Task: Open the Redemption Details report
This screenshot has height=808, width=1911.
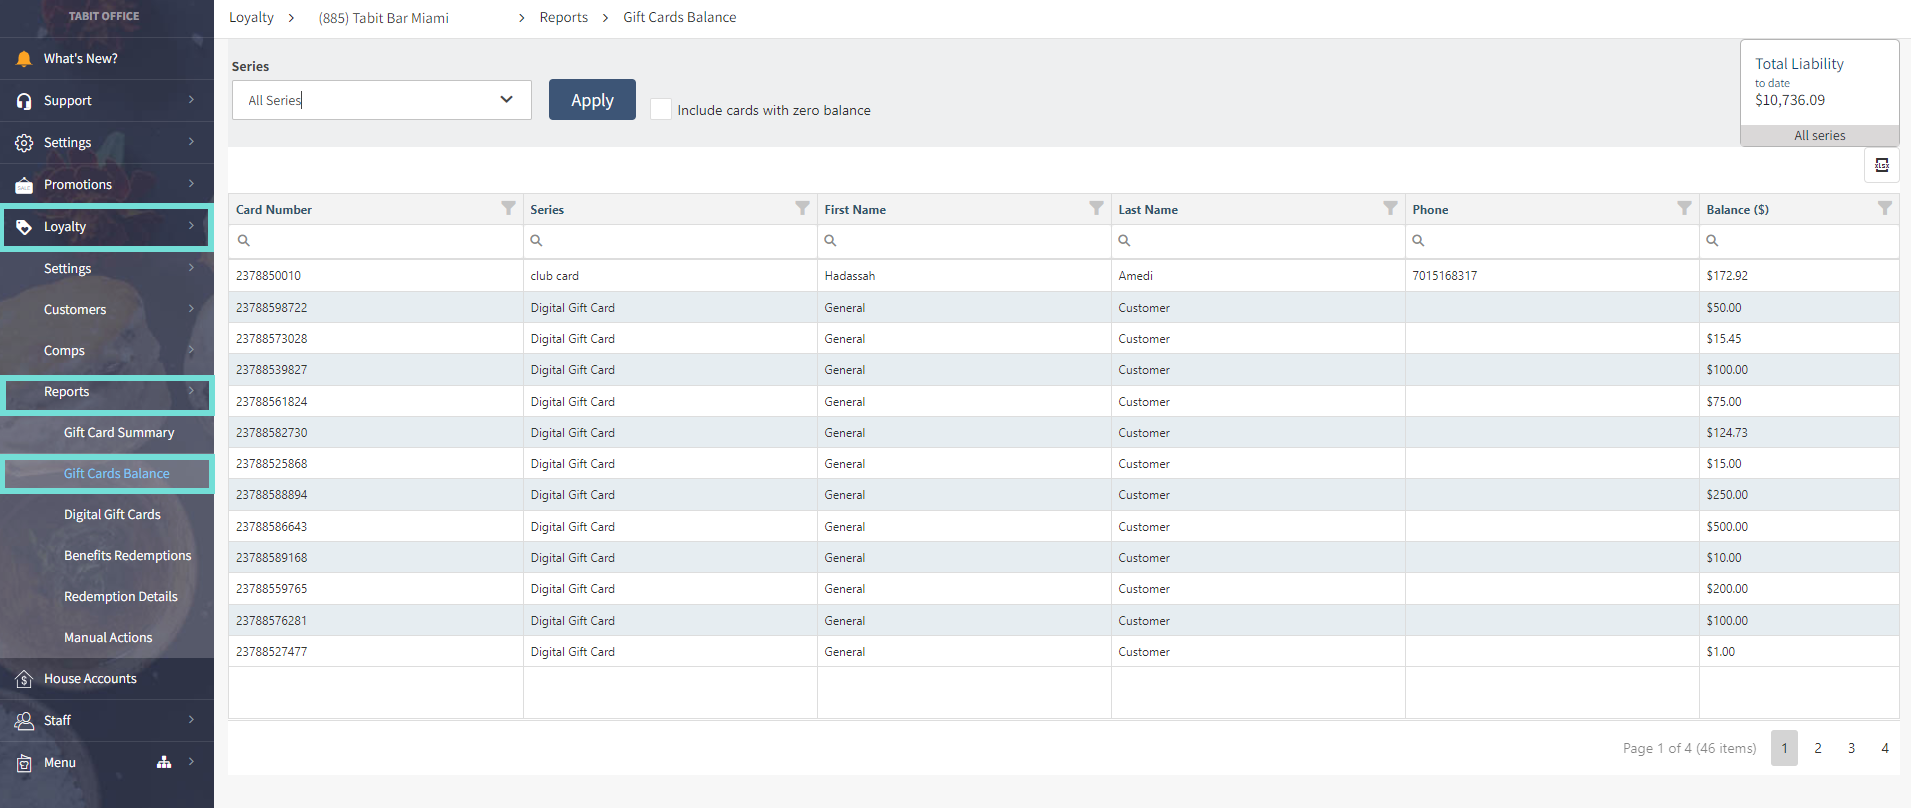Action: [x=121, y=597]
